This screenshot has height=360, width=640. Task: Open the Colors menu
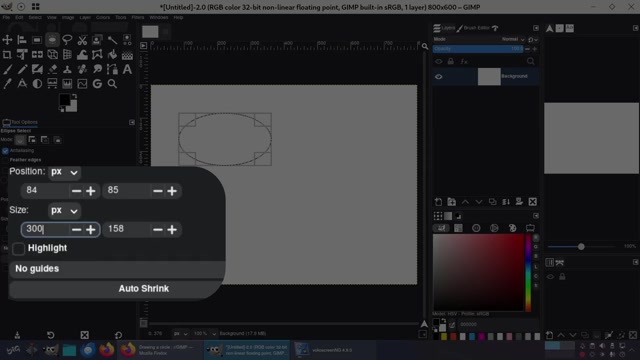(x=103, y=18)
